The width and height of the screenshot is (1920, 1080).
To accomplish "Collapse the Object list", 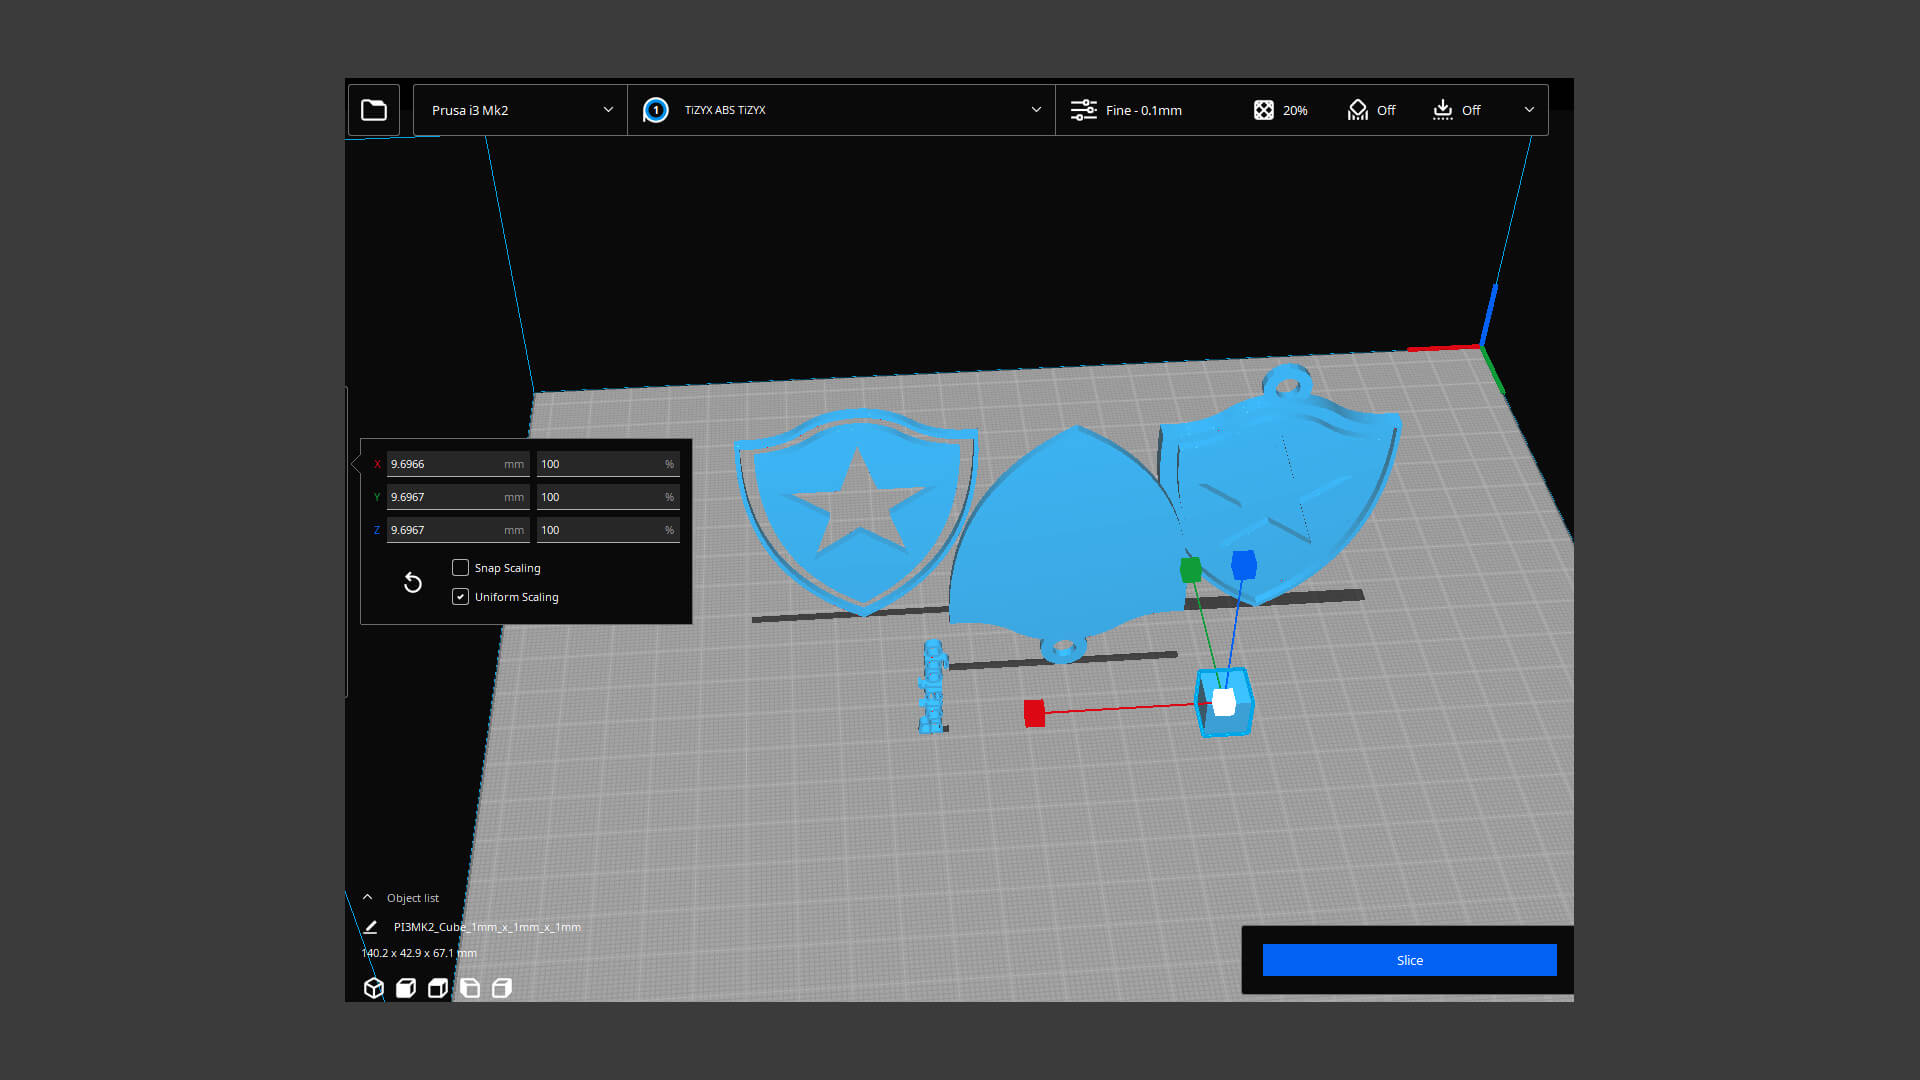I will point(368,898).
